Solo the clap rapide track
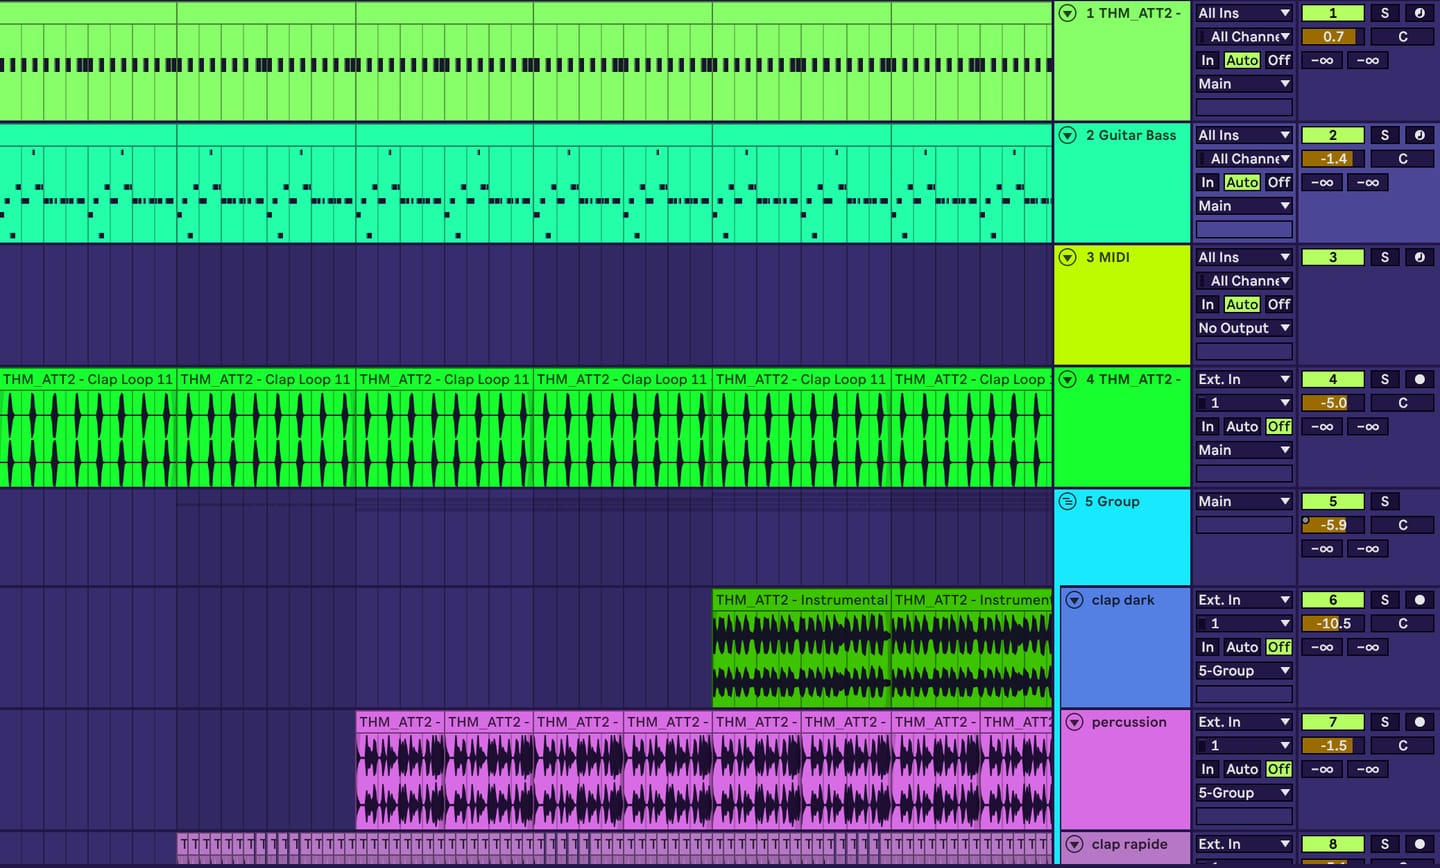 pyautogui.click(x=1385, y=844)
